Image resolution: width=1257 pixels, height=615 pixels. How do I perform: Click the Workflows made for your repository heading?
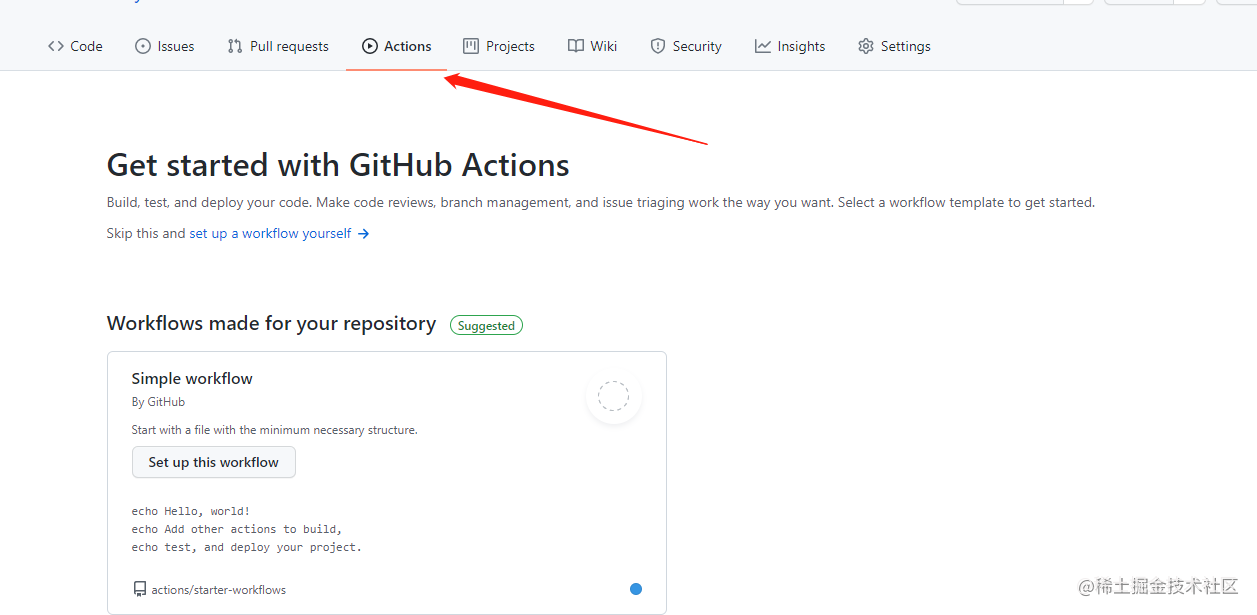coord(271,324)
